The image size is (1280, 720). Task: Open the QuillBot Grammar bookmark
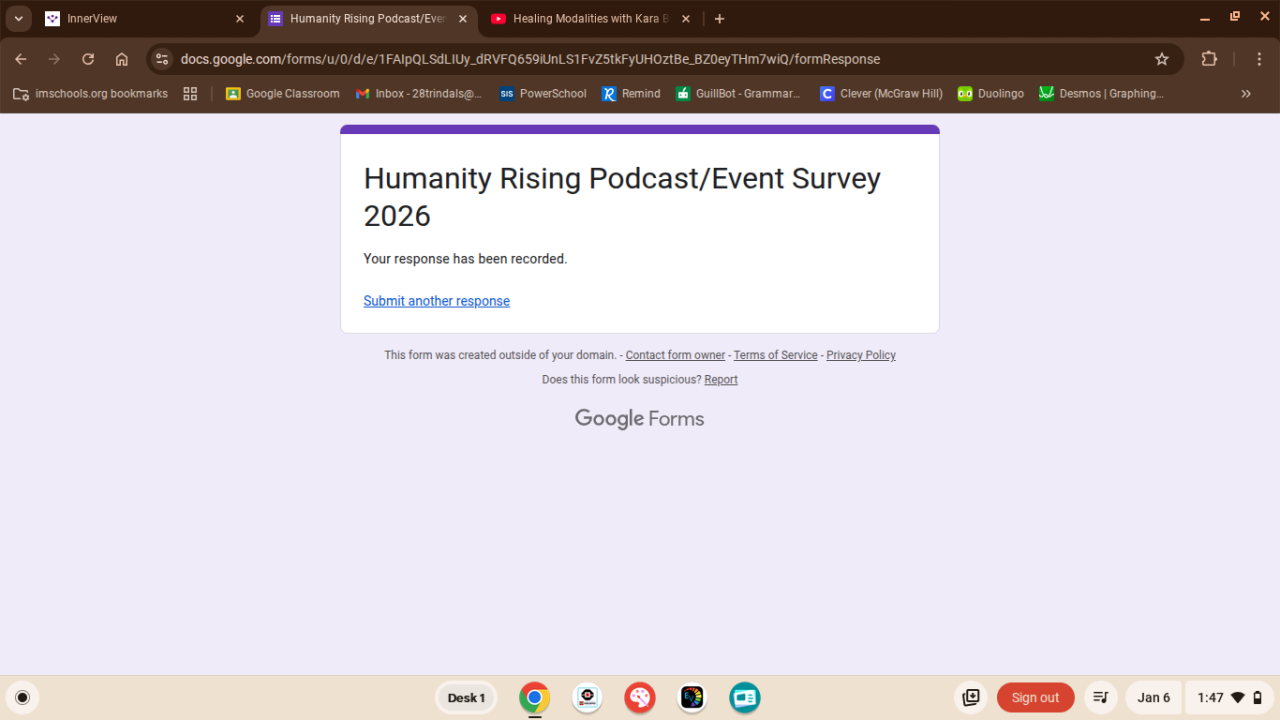738,94
